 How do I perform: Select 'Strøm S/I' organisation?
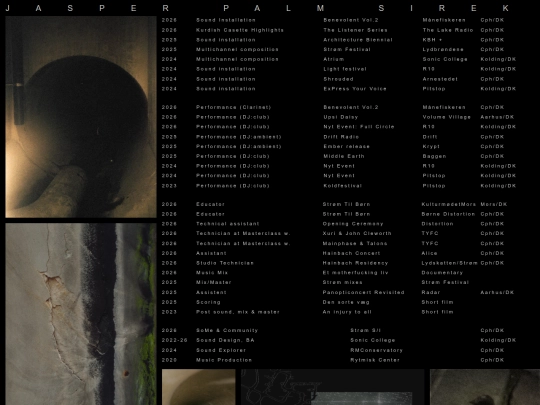(365, 330)
